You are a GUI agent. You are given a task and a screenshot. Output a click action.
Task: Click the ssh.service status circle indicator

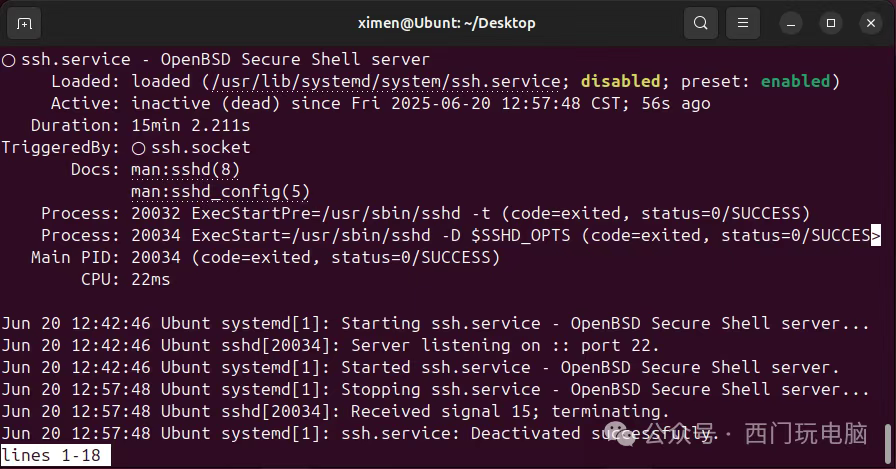tap(9, 60)
